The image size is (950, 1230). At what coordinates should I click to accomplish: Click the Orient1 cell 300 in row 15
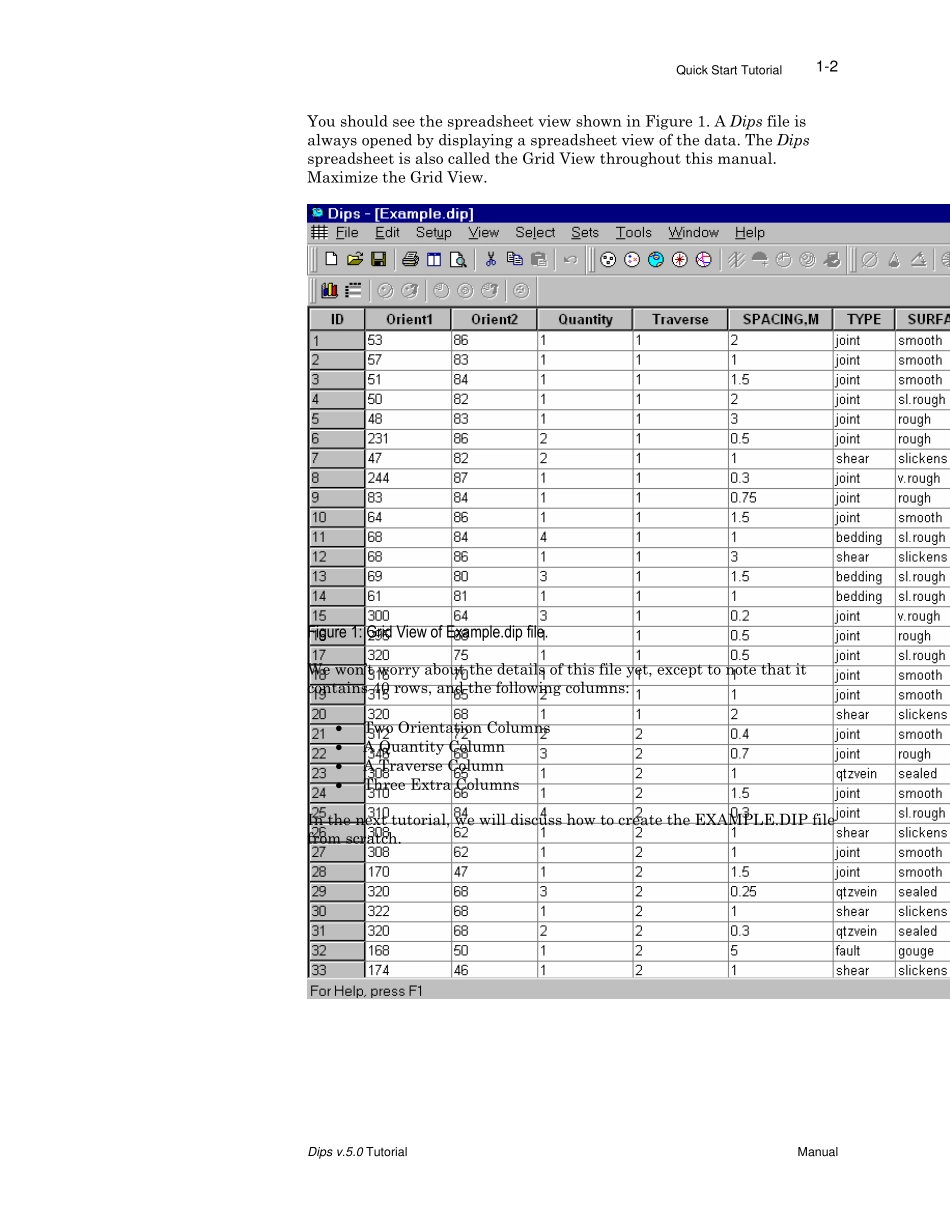(408, 616)
